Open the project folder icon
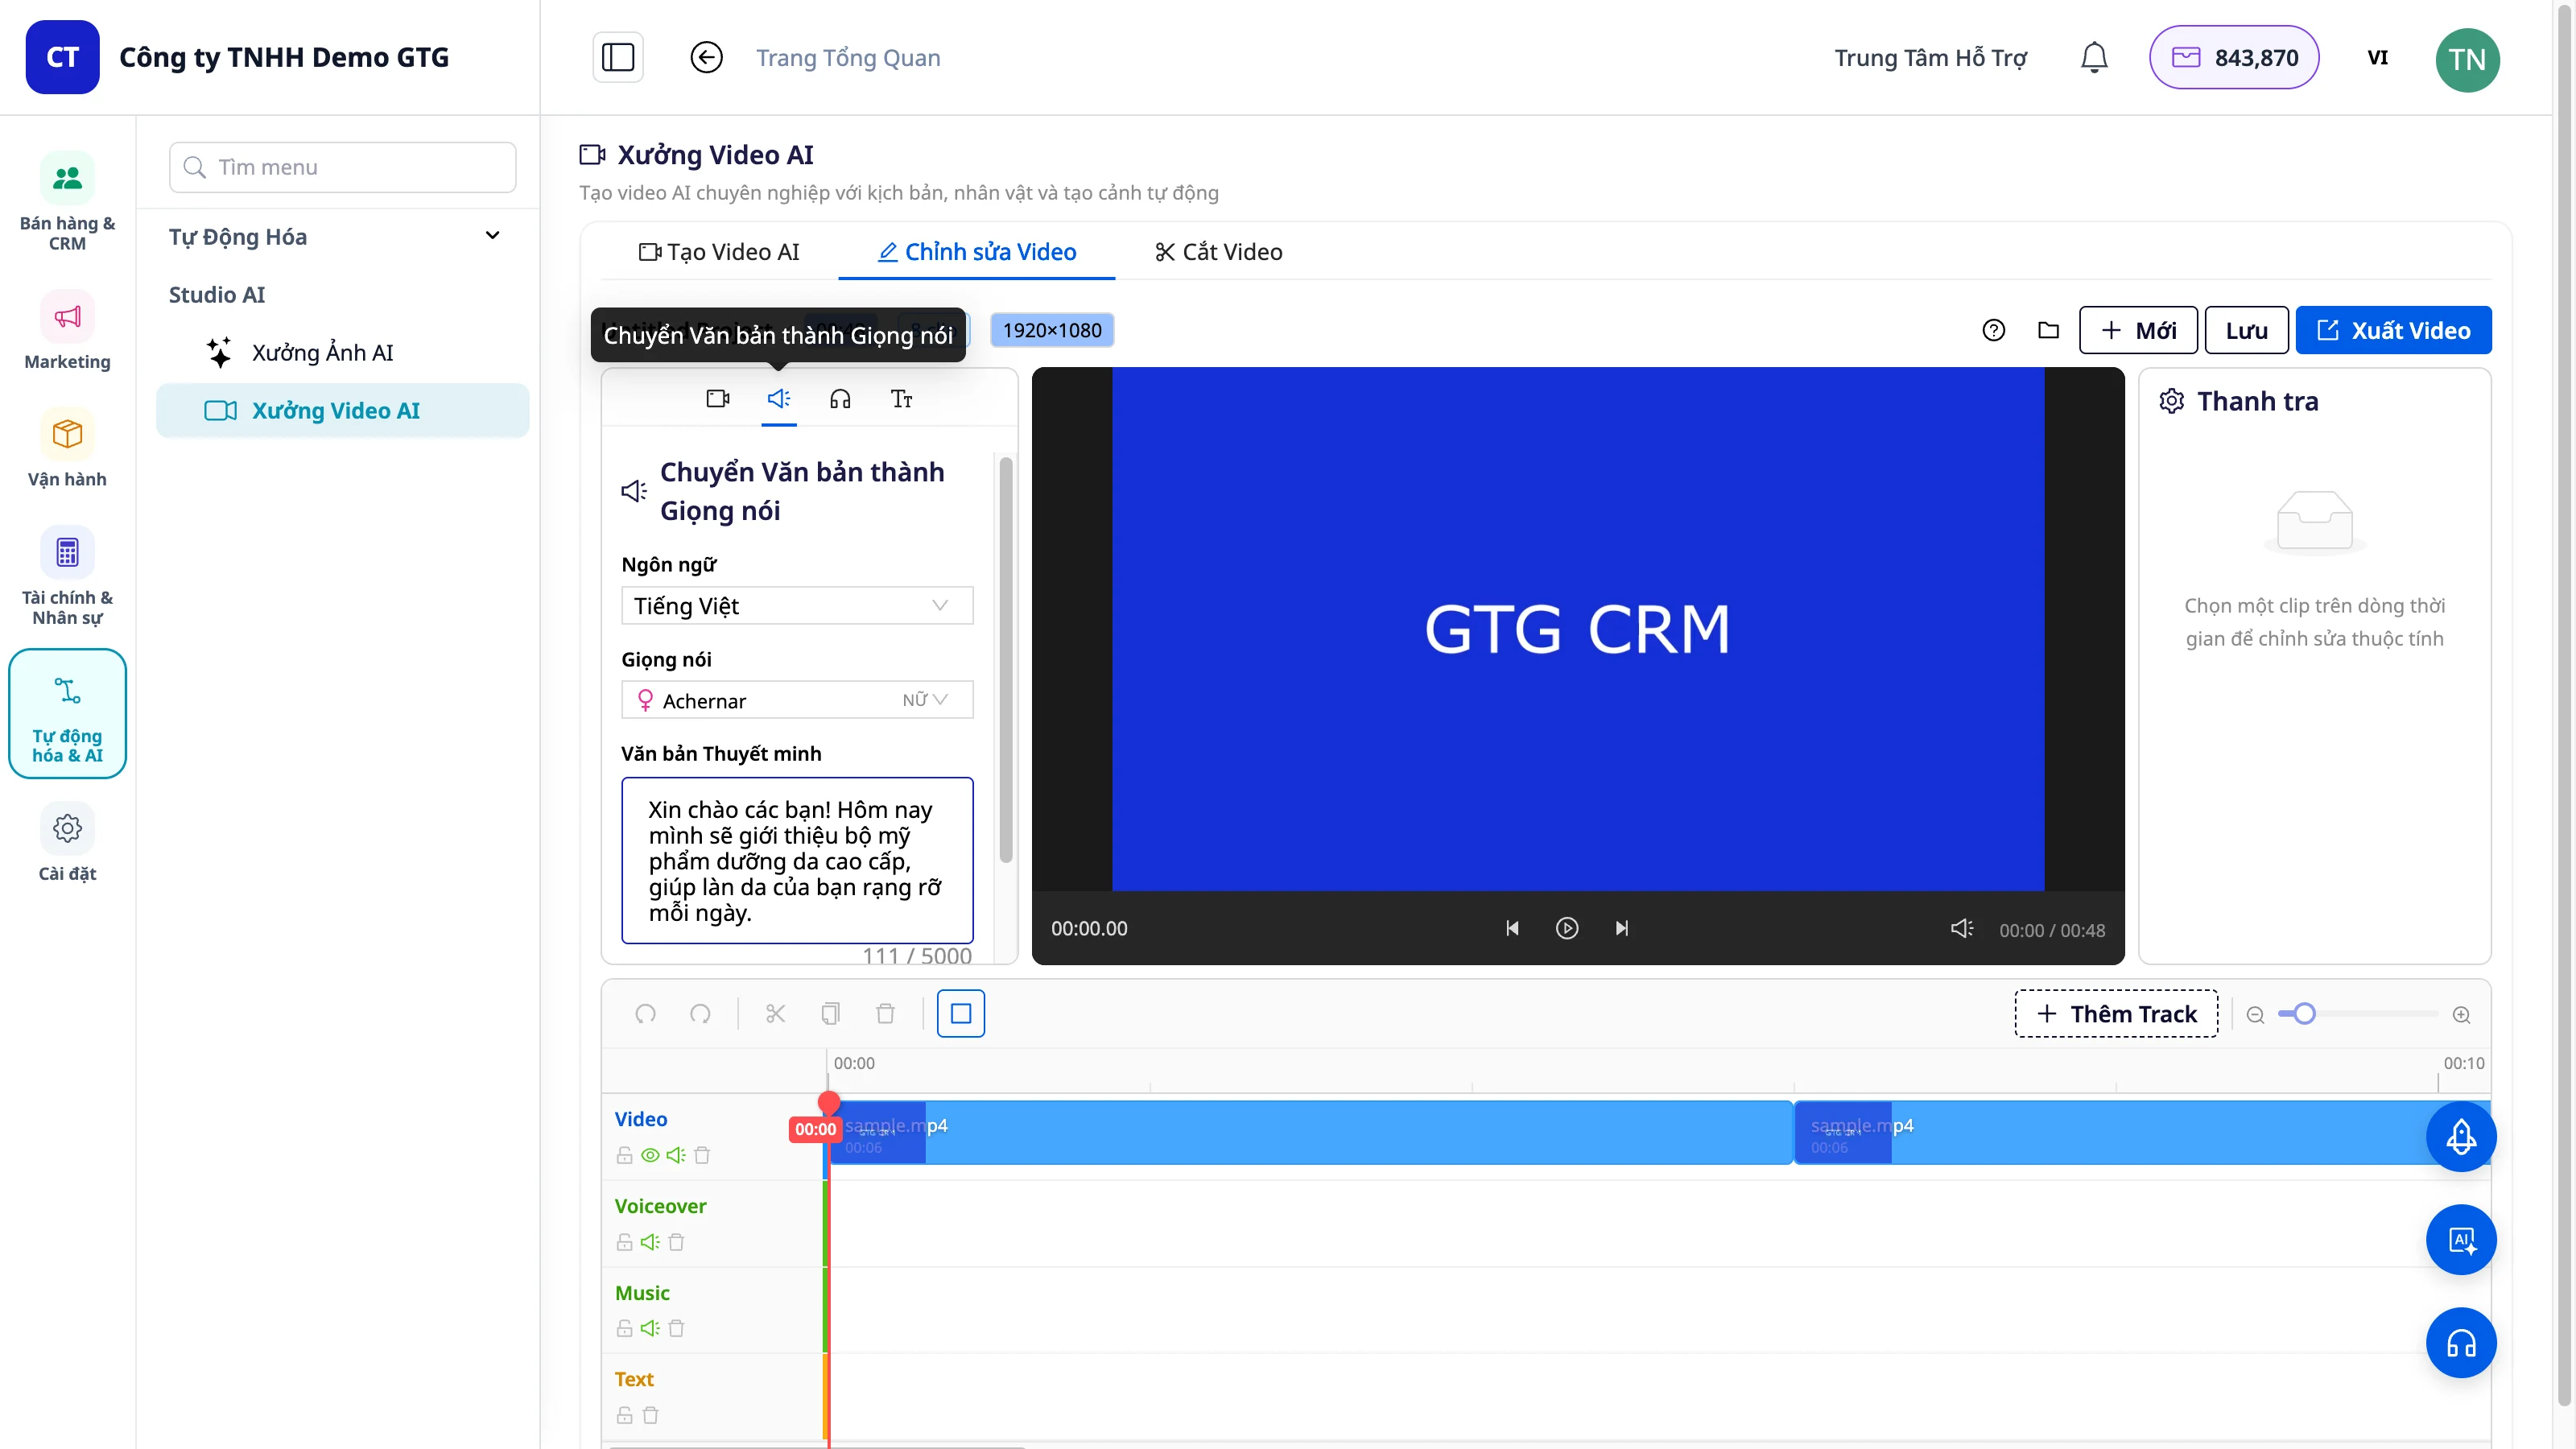Screen dimensions: 2576x1449 pos(2048,331)
